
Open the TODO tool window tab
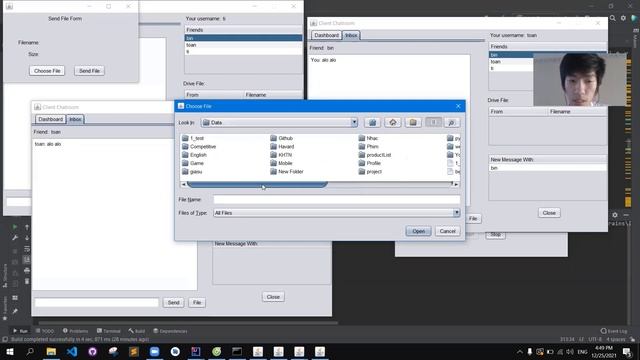pyautogui.click(x=45, y=331)
